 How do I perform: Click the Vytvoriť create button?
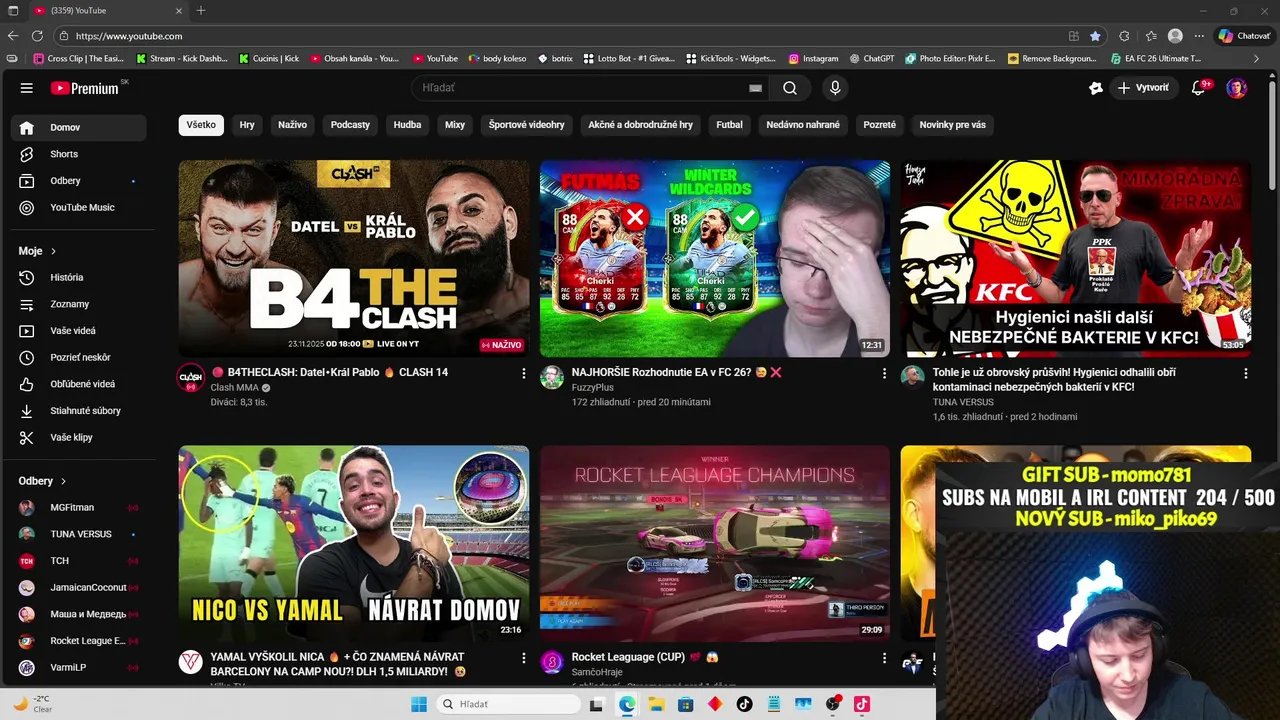[1143, 88]
